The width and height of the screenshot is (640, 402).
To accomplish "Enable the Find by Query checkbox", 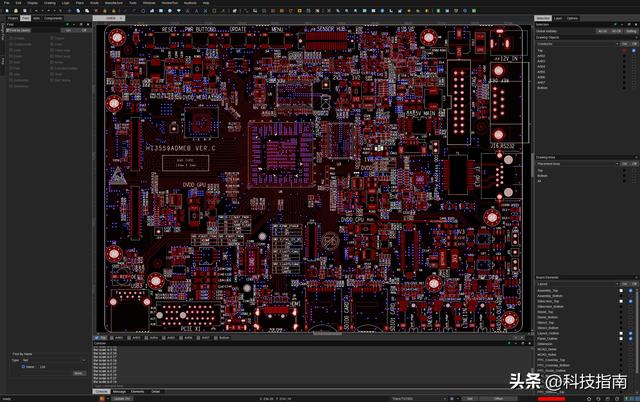I will point(8,30).
